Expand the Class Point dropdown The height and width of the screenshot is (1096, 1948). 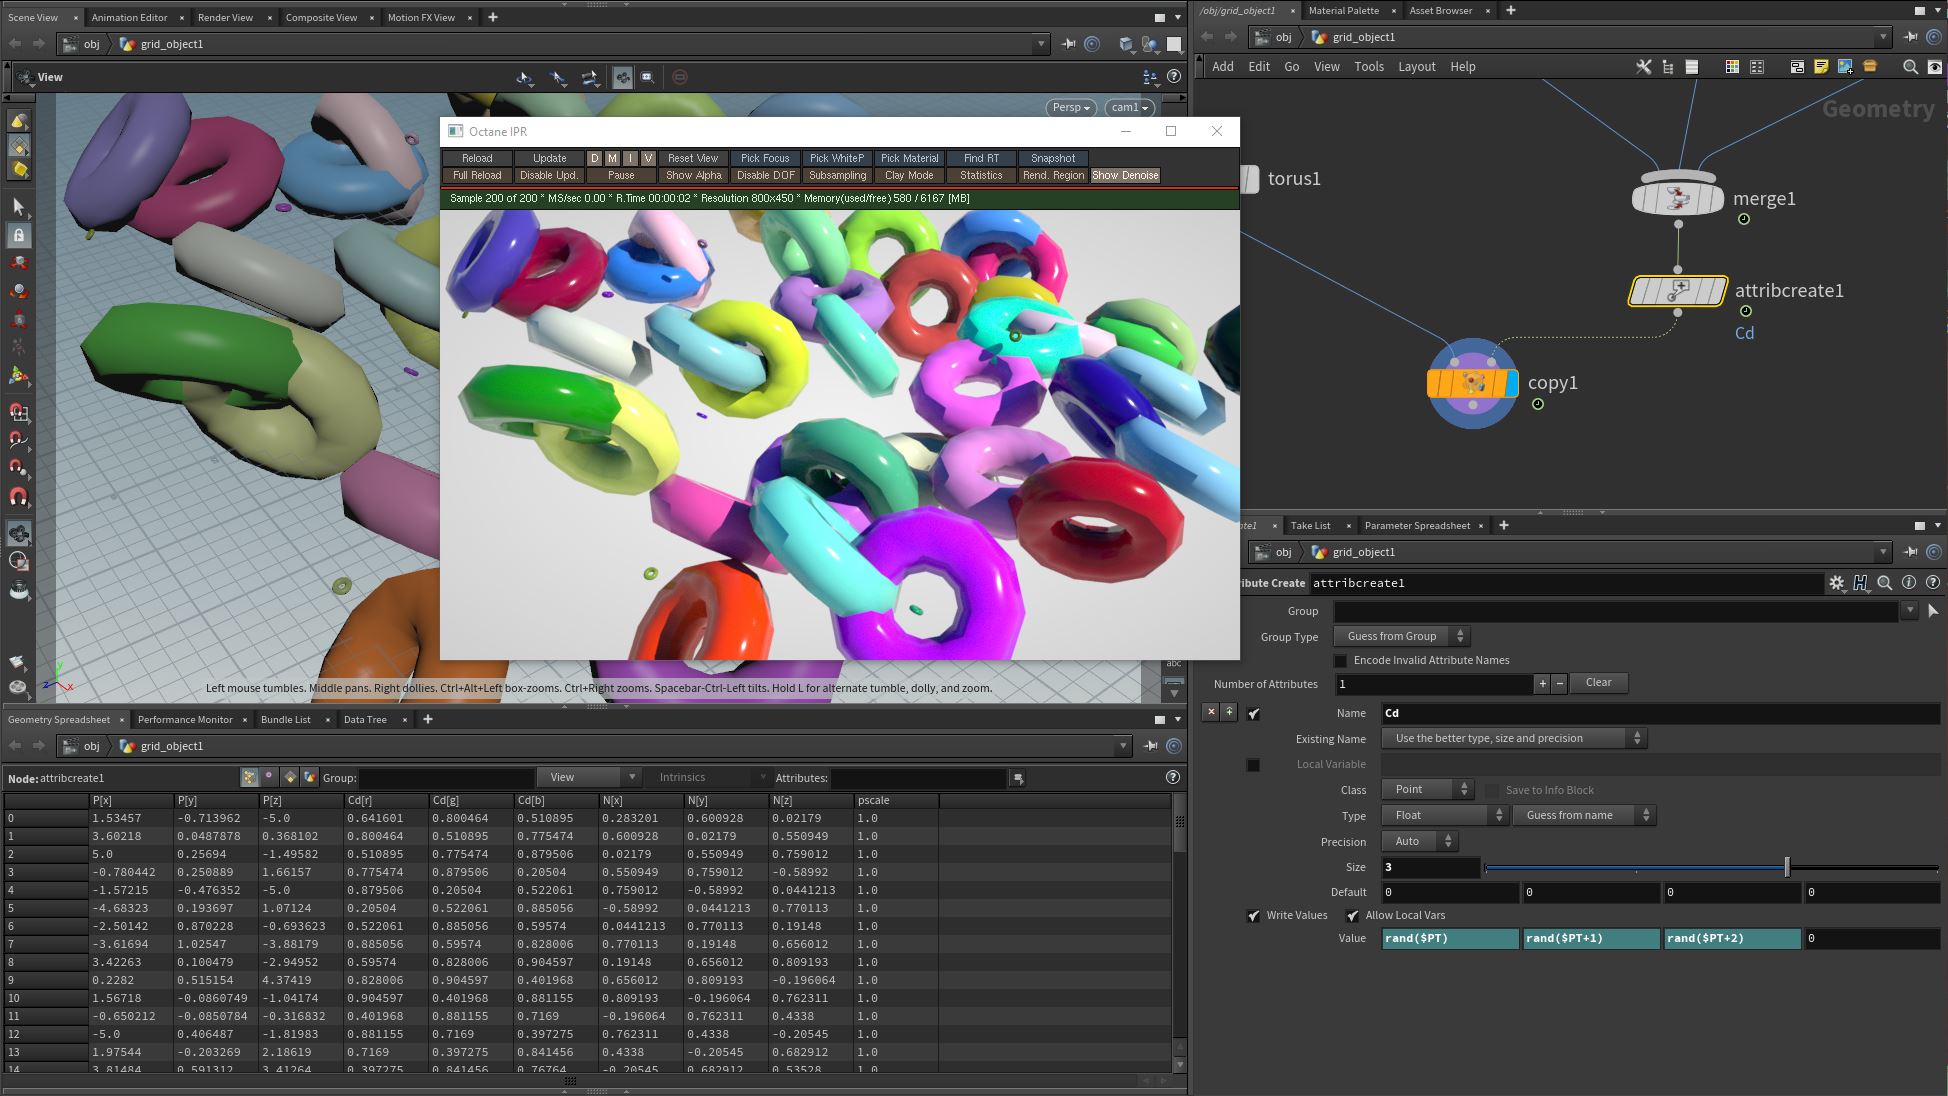point(1427,790)
